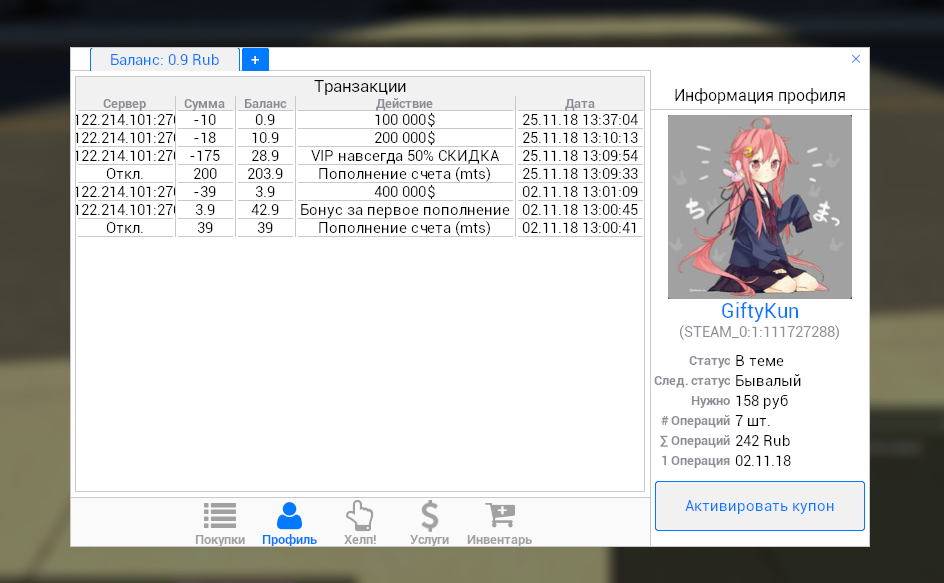Sort by the Действие column header
Screen dimensions: 944x583
pyautogui.click(x=405, y=104)
